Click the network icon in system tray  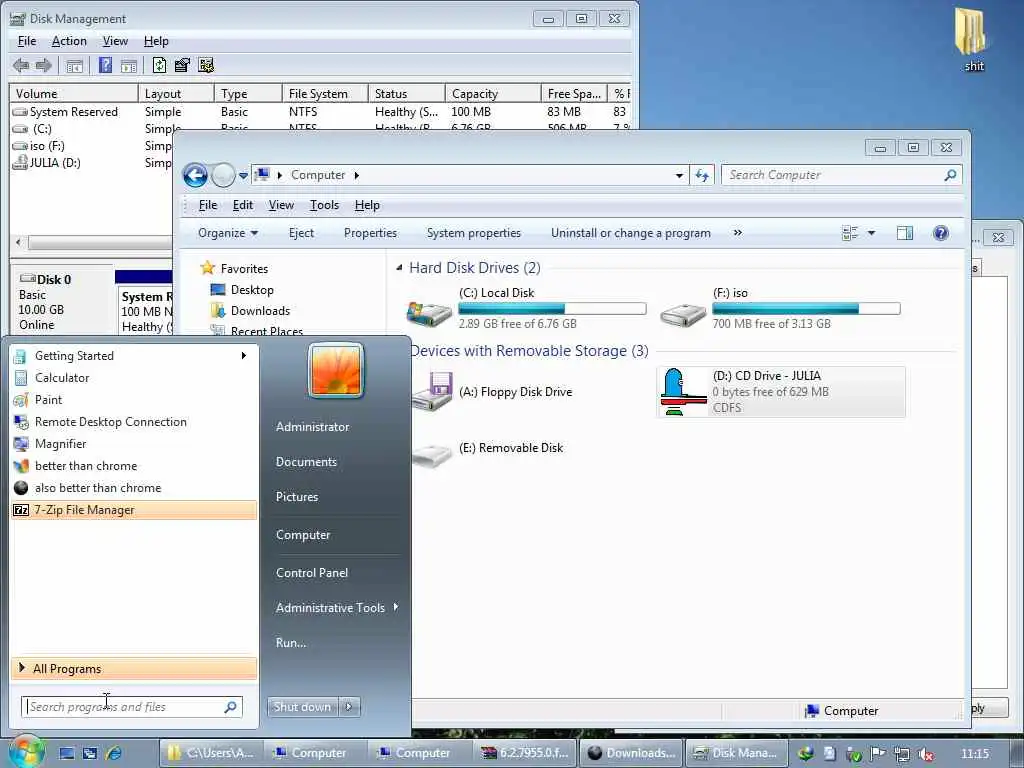(x=901, y=754)
